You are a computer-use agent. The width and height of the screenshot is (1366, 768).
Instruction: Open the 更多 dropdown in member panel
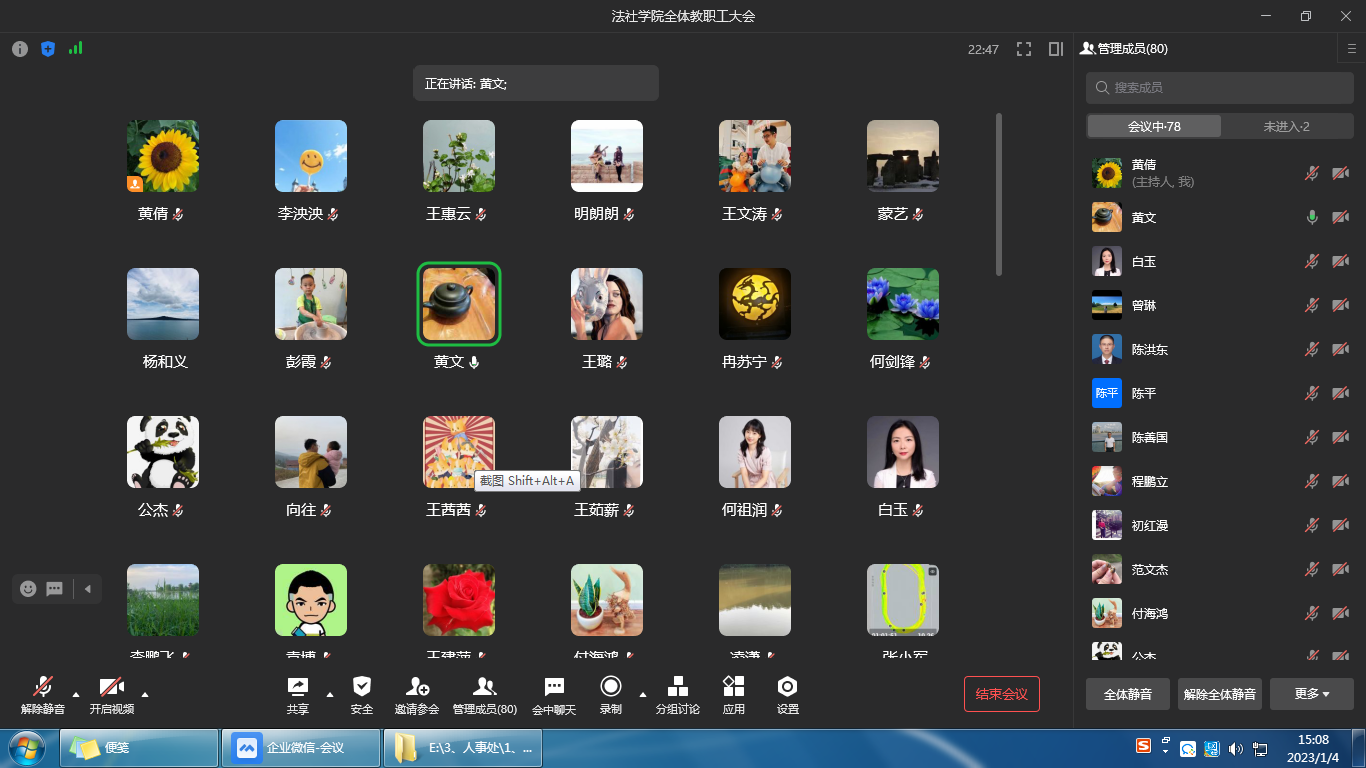[x=1311, y=693]
